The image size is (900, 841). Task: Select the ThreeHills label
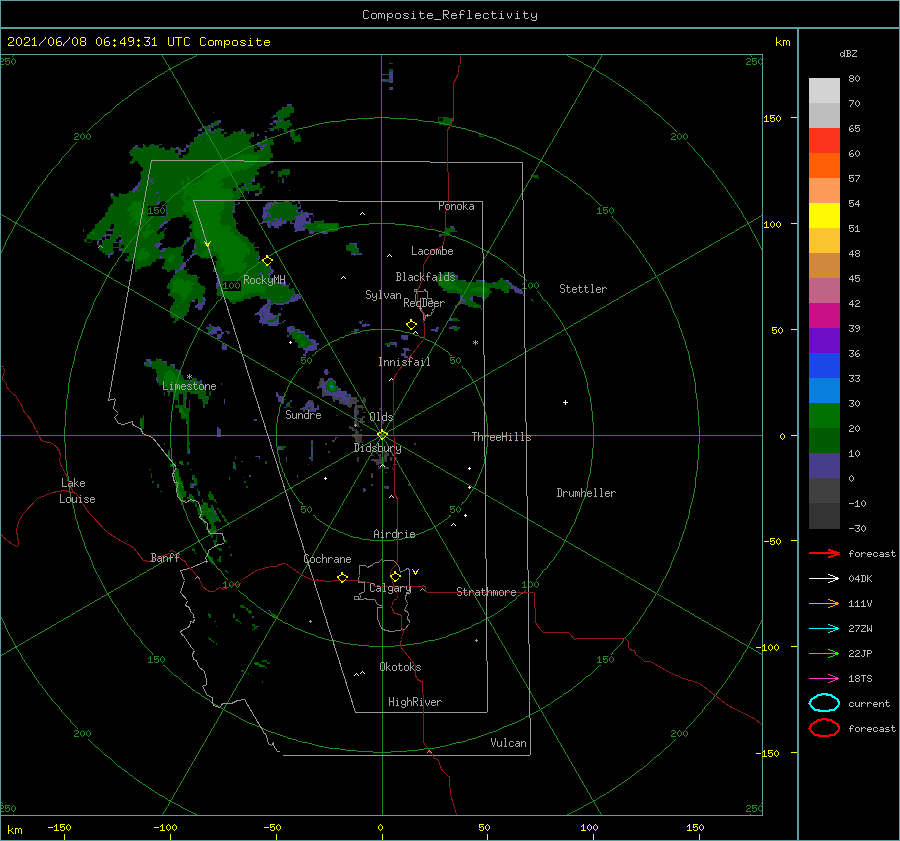coord(502,437)
